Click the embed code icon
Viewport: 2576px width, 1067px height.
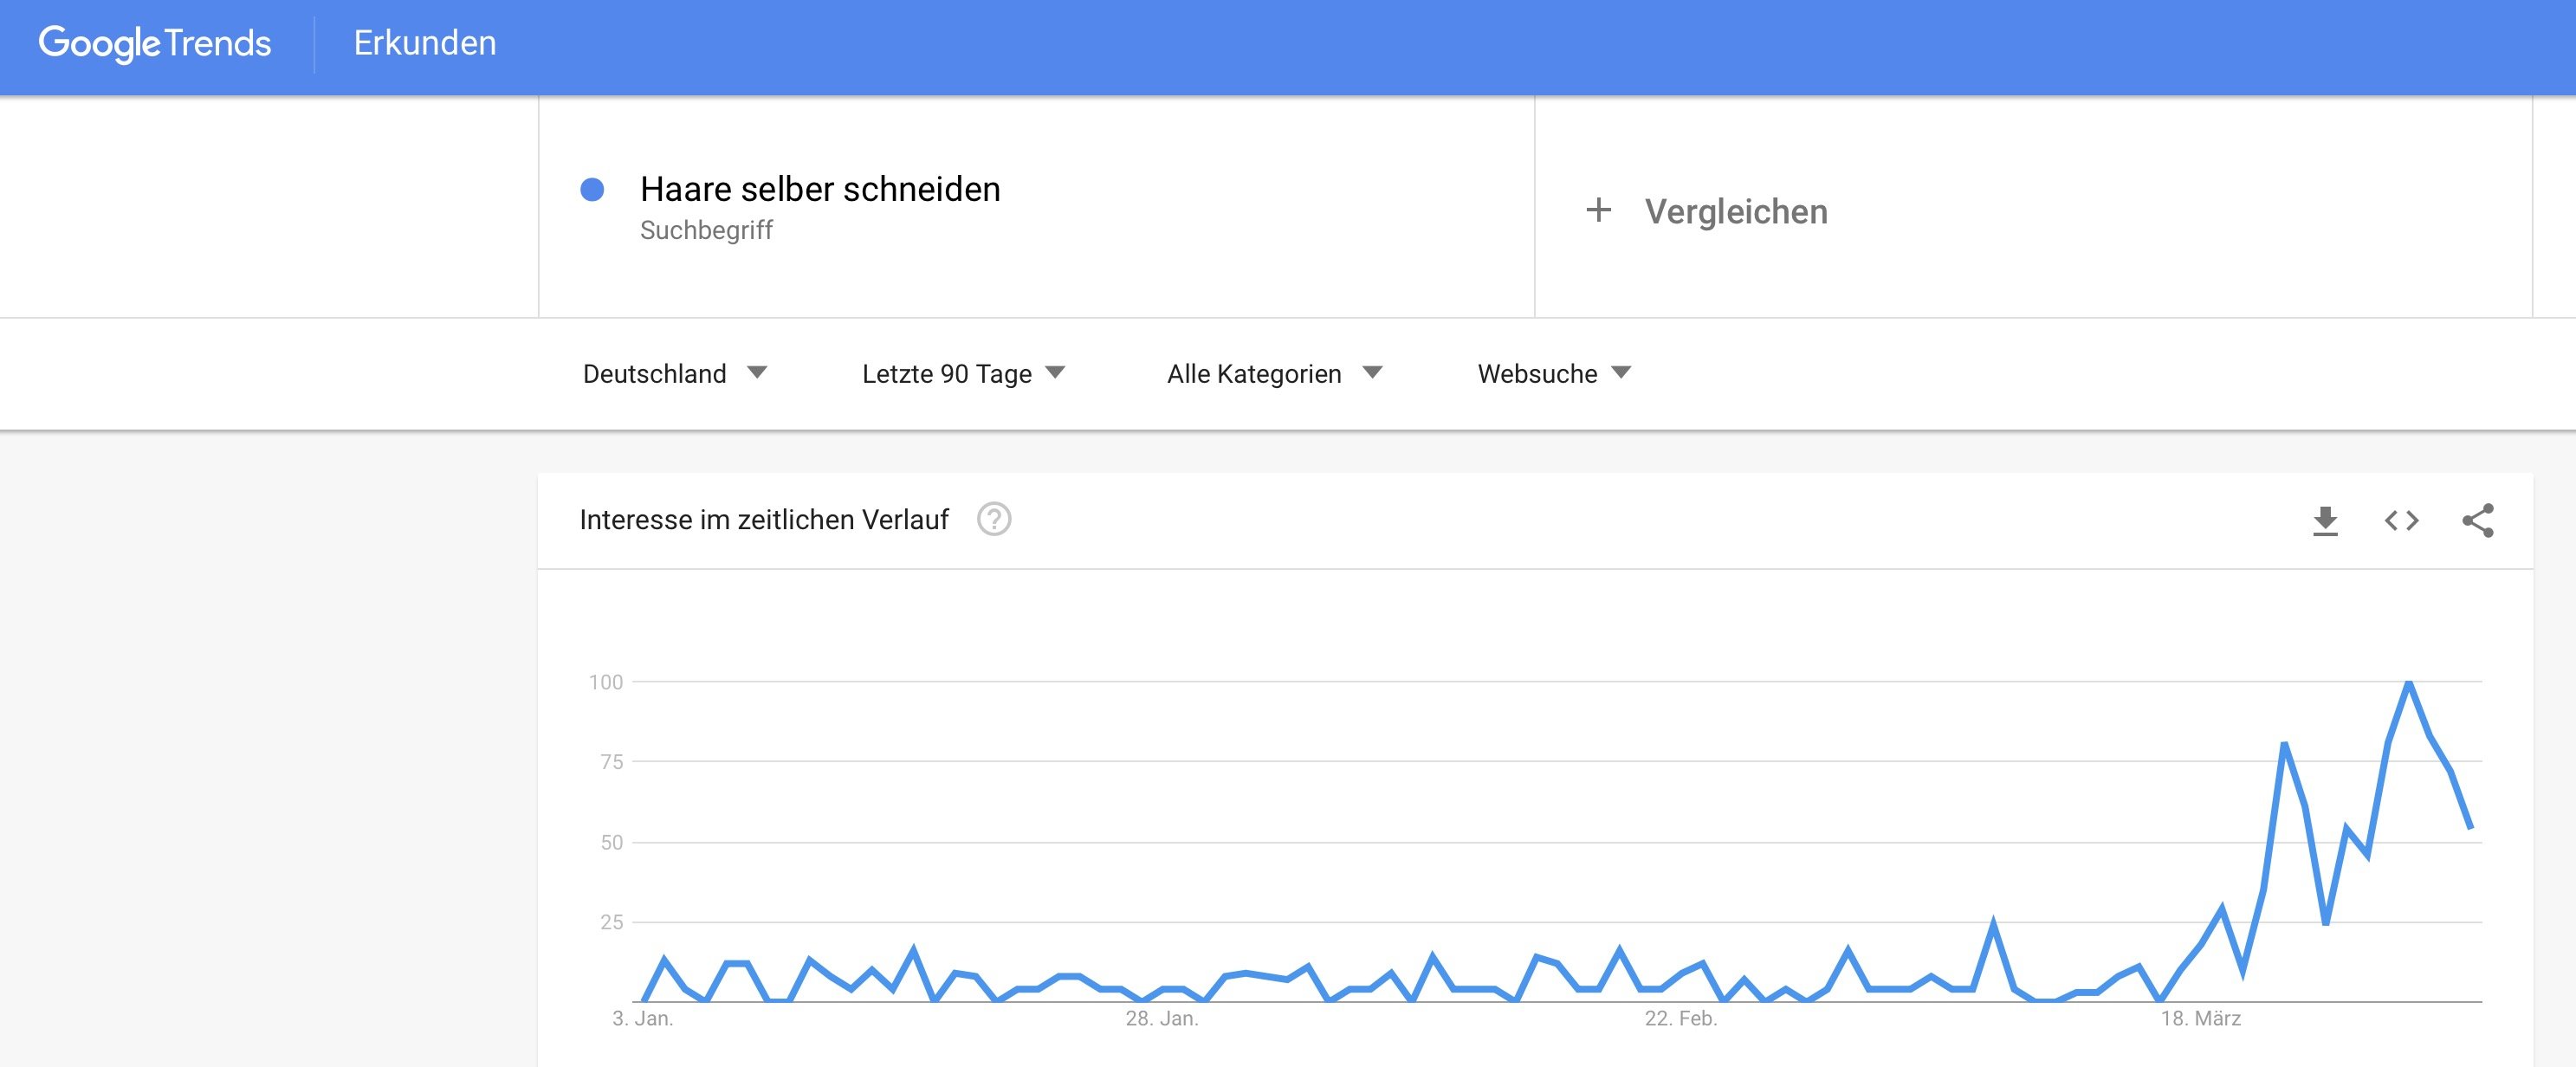click(2401, 521)
